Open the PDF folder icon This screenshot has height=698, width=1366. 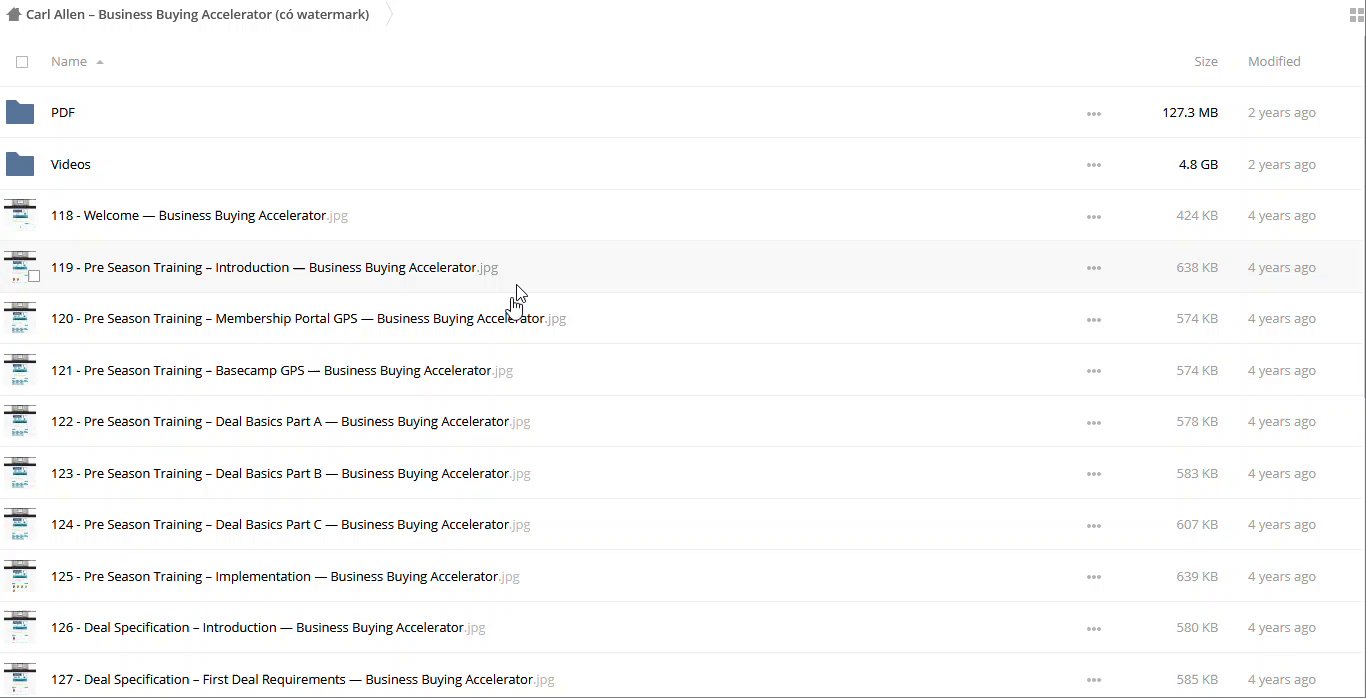click(20, 112)
